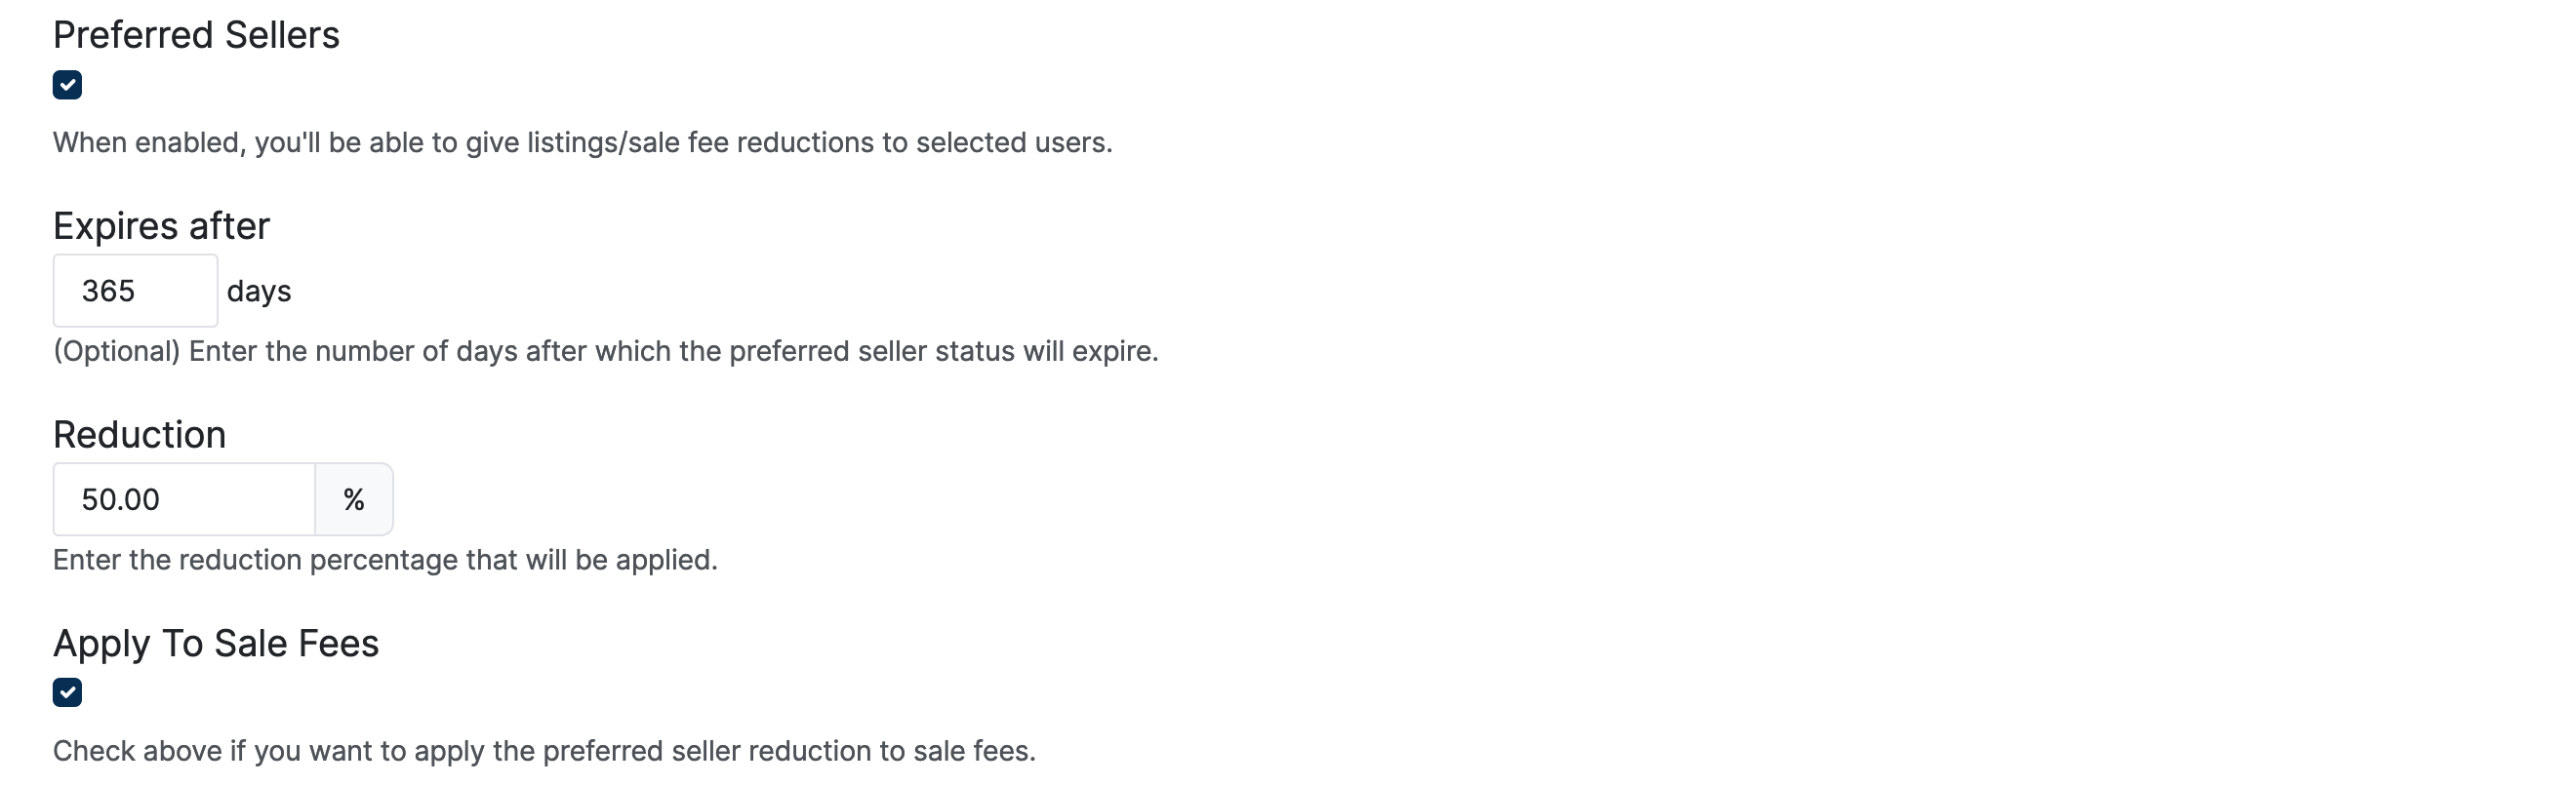2576x786 pixels.
Task: Uncheck the Preferred Sellers checkbox
Action: [x=67, y=85]
